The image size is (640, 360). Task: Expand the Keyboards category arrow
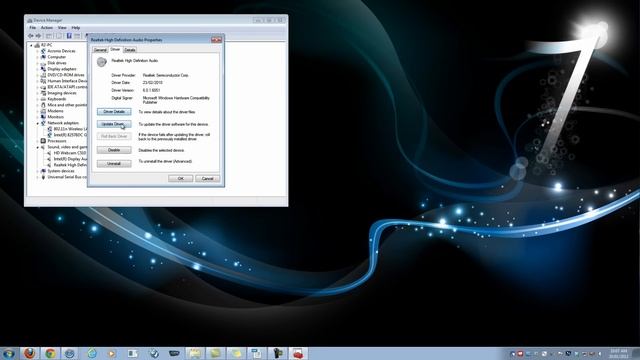(37, 99)
